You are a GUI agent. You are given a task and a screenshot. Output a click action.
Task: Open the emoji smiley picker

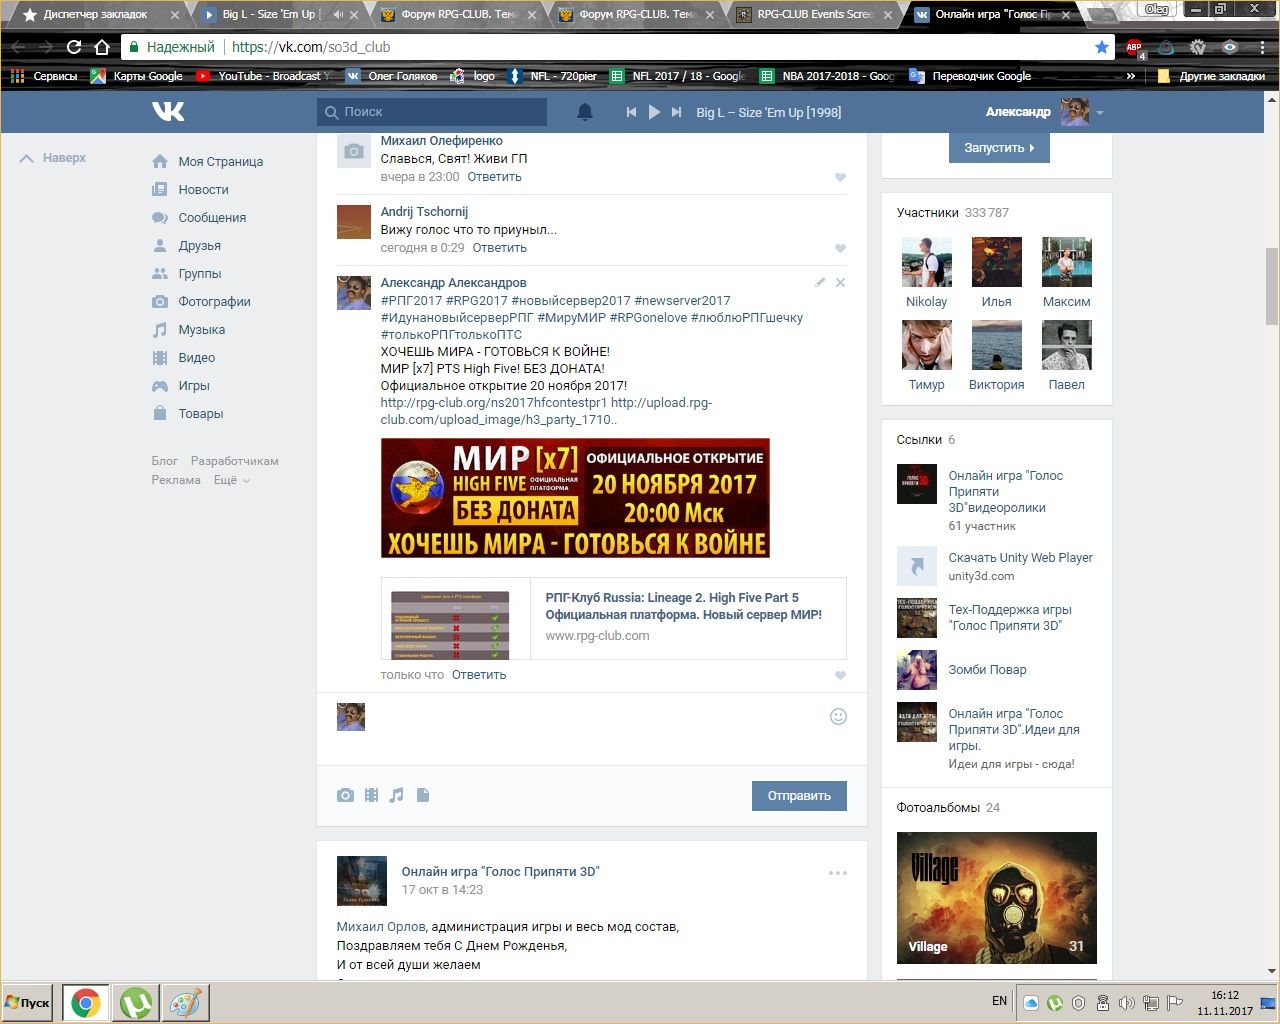click(x=838, y=716)
